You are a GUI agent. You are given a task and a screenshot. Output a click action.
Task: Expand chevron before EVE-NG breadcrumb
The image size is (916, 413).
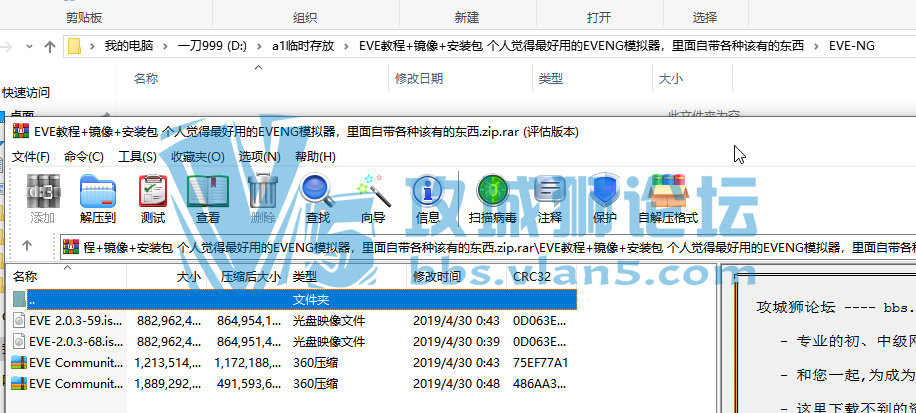(x=817, y=46)
